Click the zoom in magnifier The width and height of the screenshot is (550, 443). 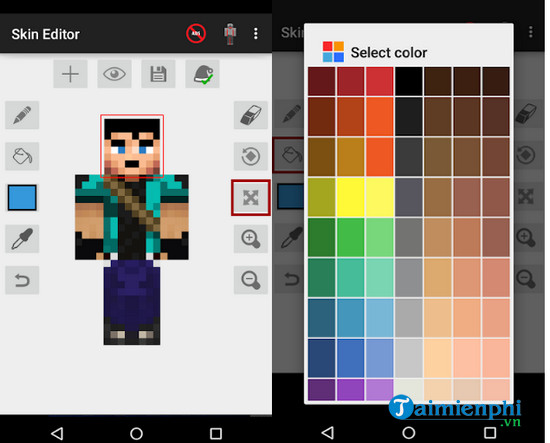click(250, 239)
